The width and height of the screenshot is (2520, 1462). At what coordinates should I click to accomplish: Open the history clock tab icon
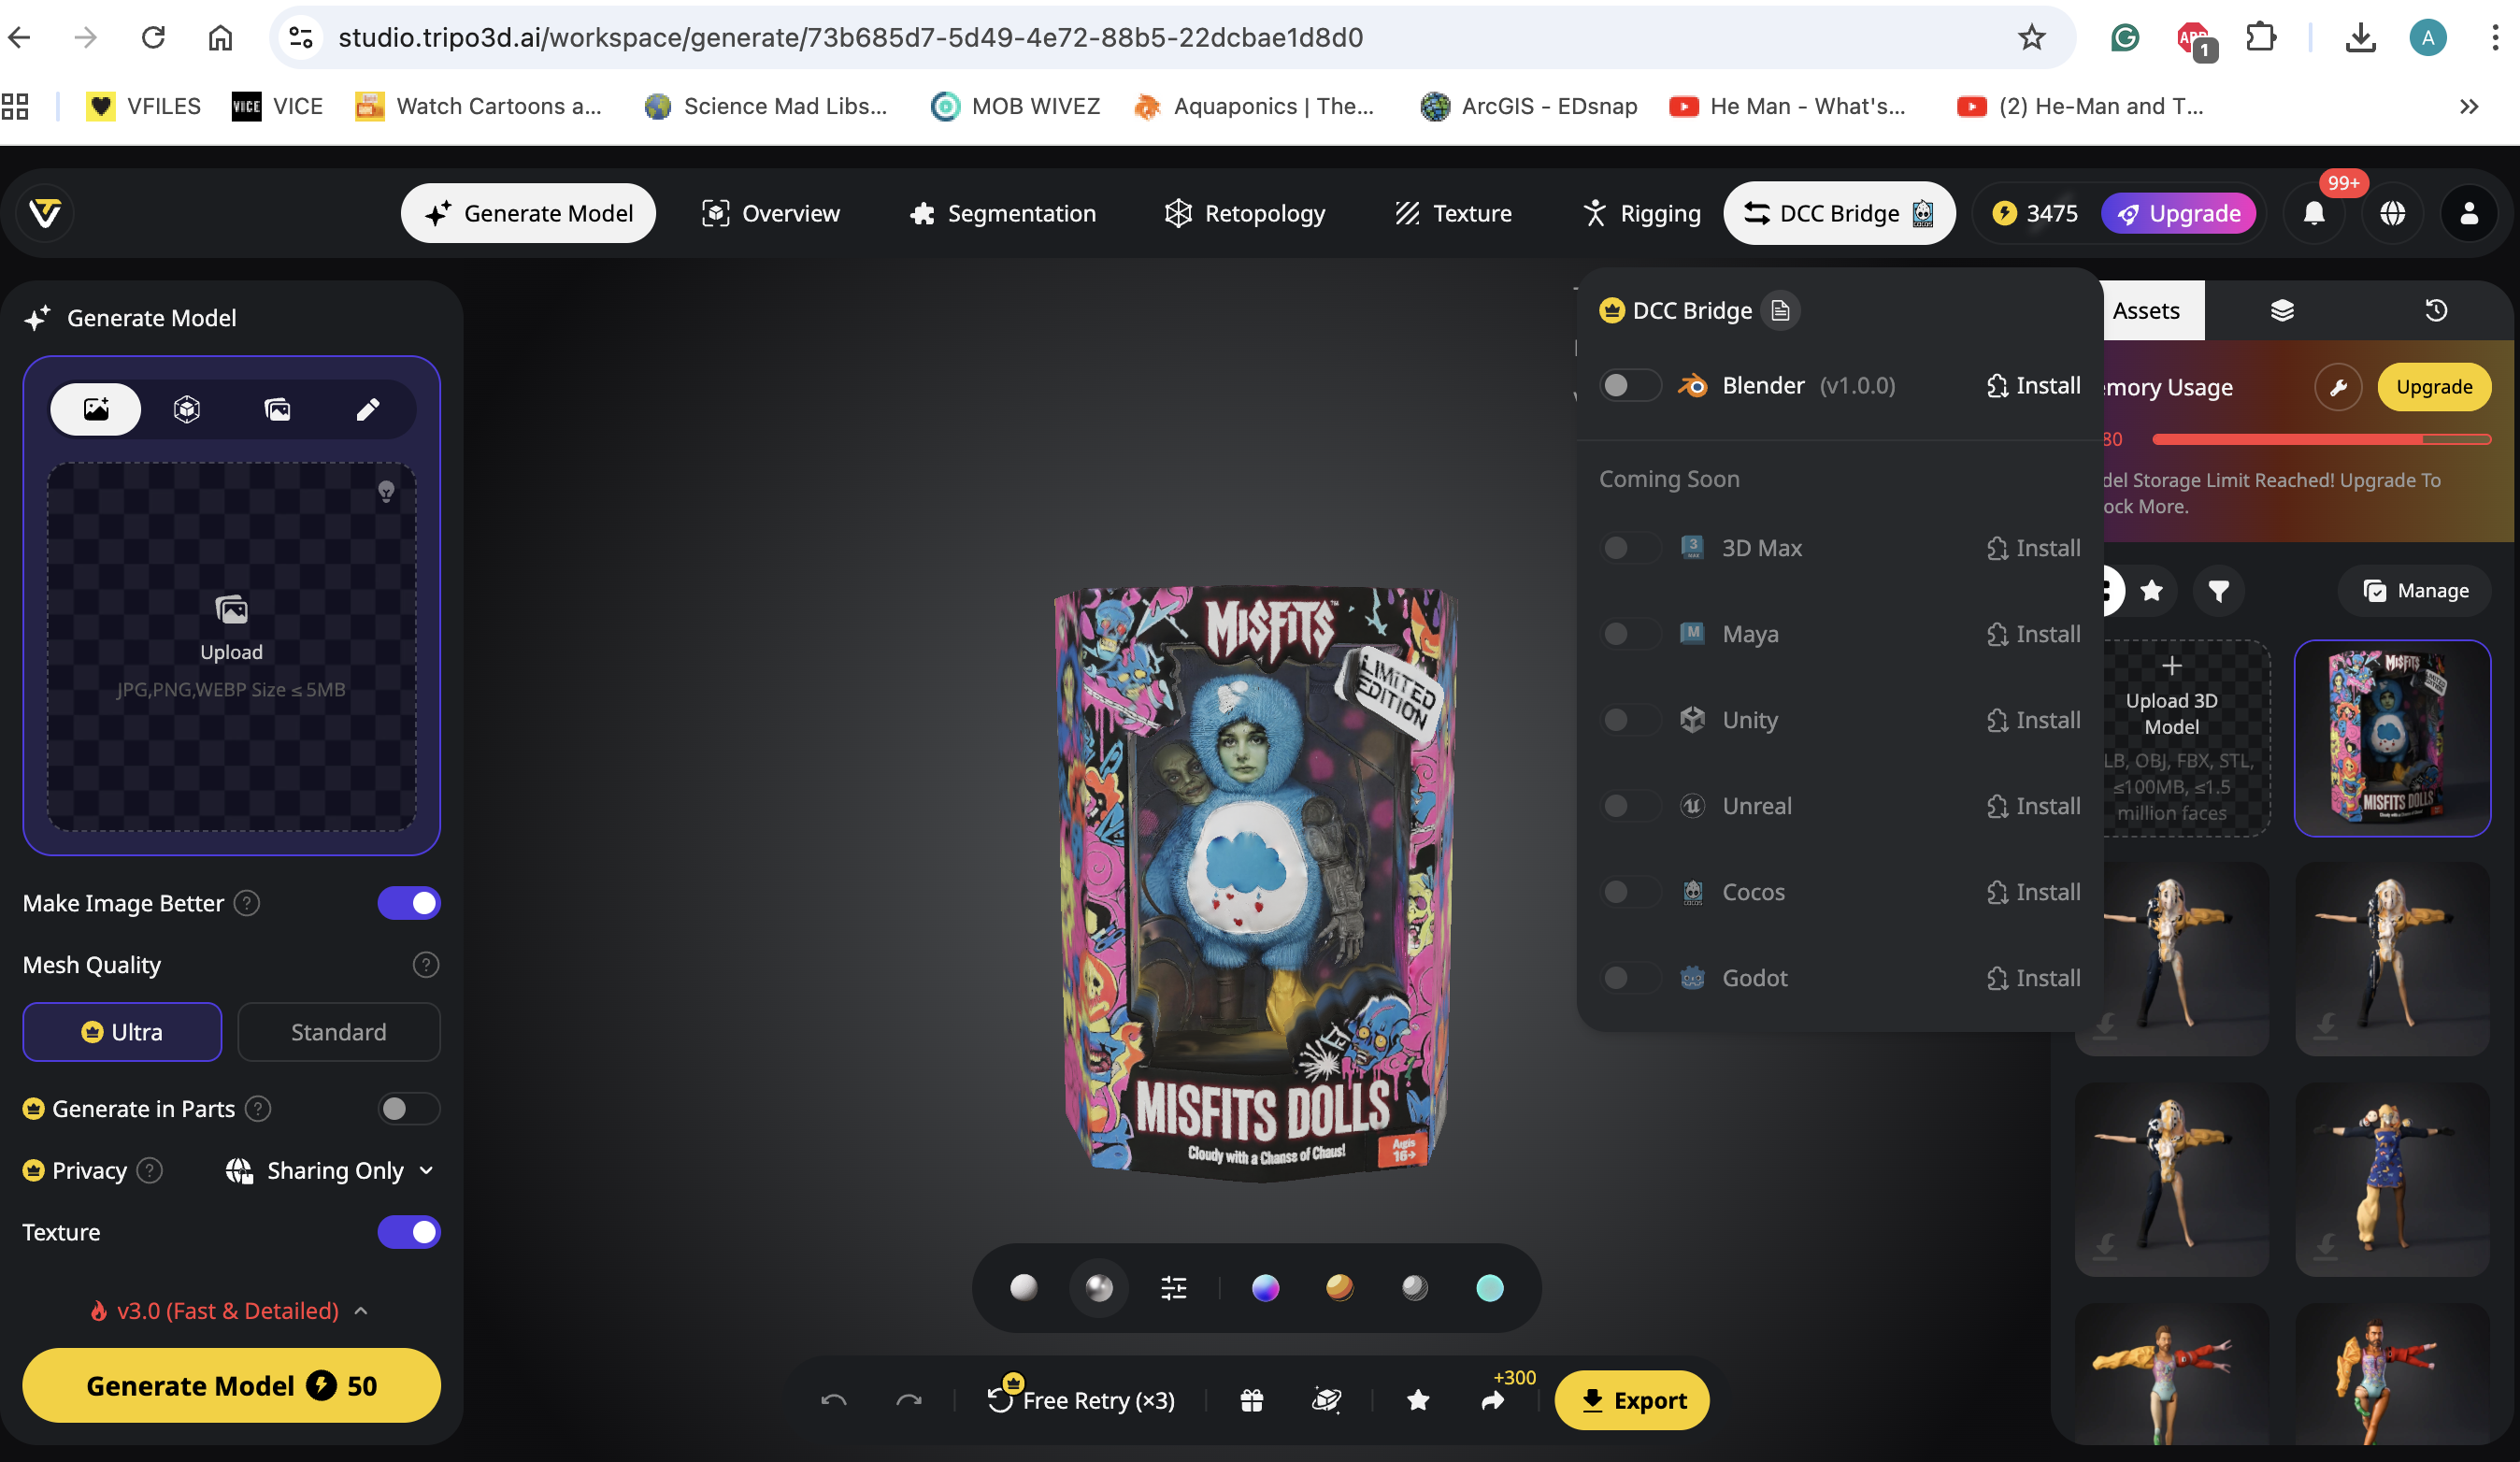(x=2436, y=310)
